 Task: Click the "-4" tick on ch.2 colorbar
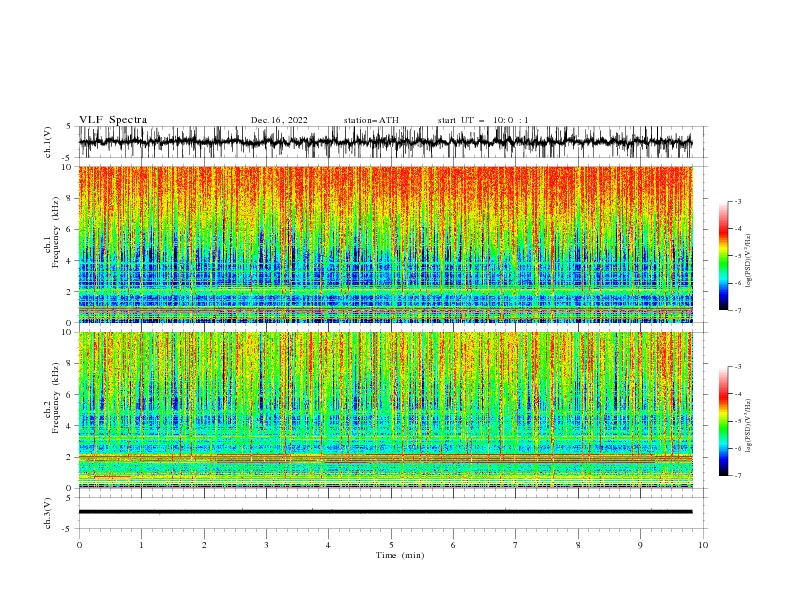click(737, 394)
